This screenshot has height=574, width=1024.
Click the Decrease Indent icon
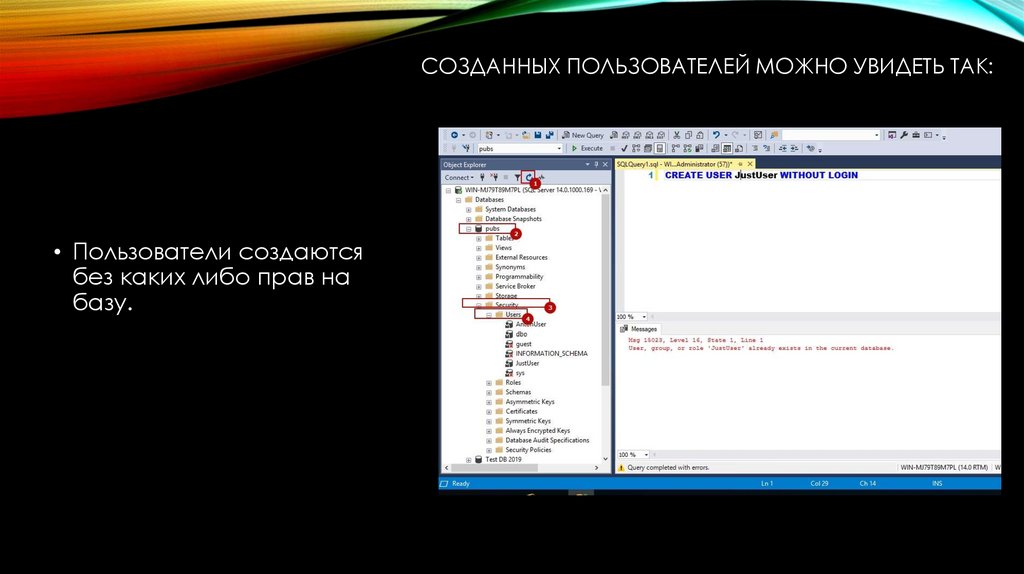[x=782, y=148]
